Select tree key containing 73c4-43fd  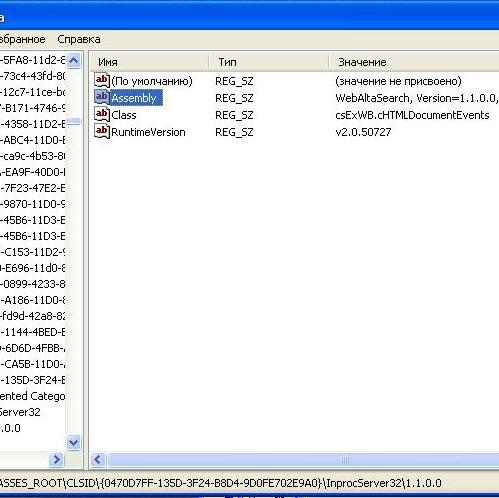click(x=32, y=76)
